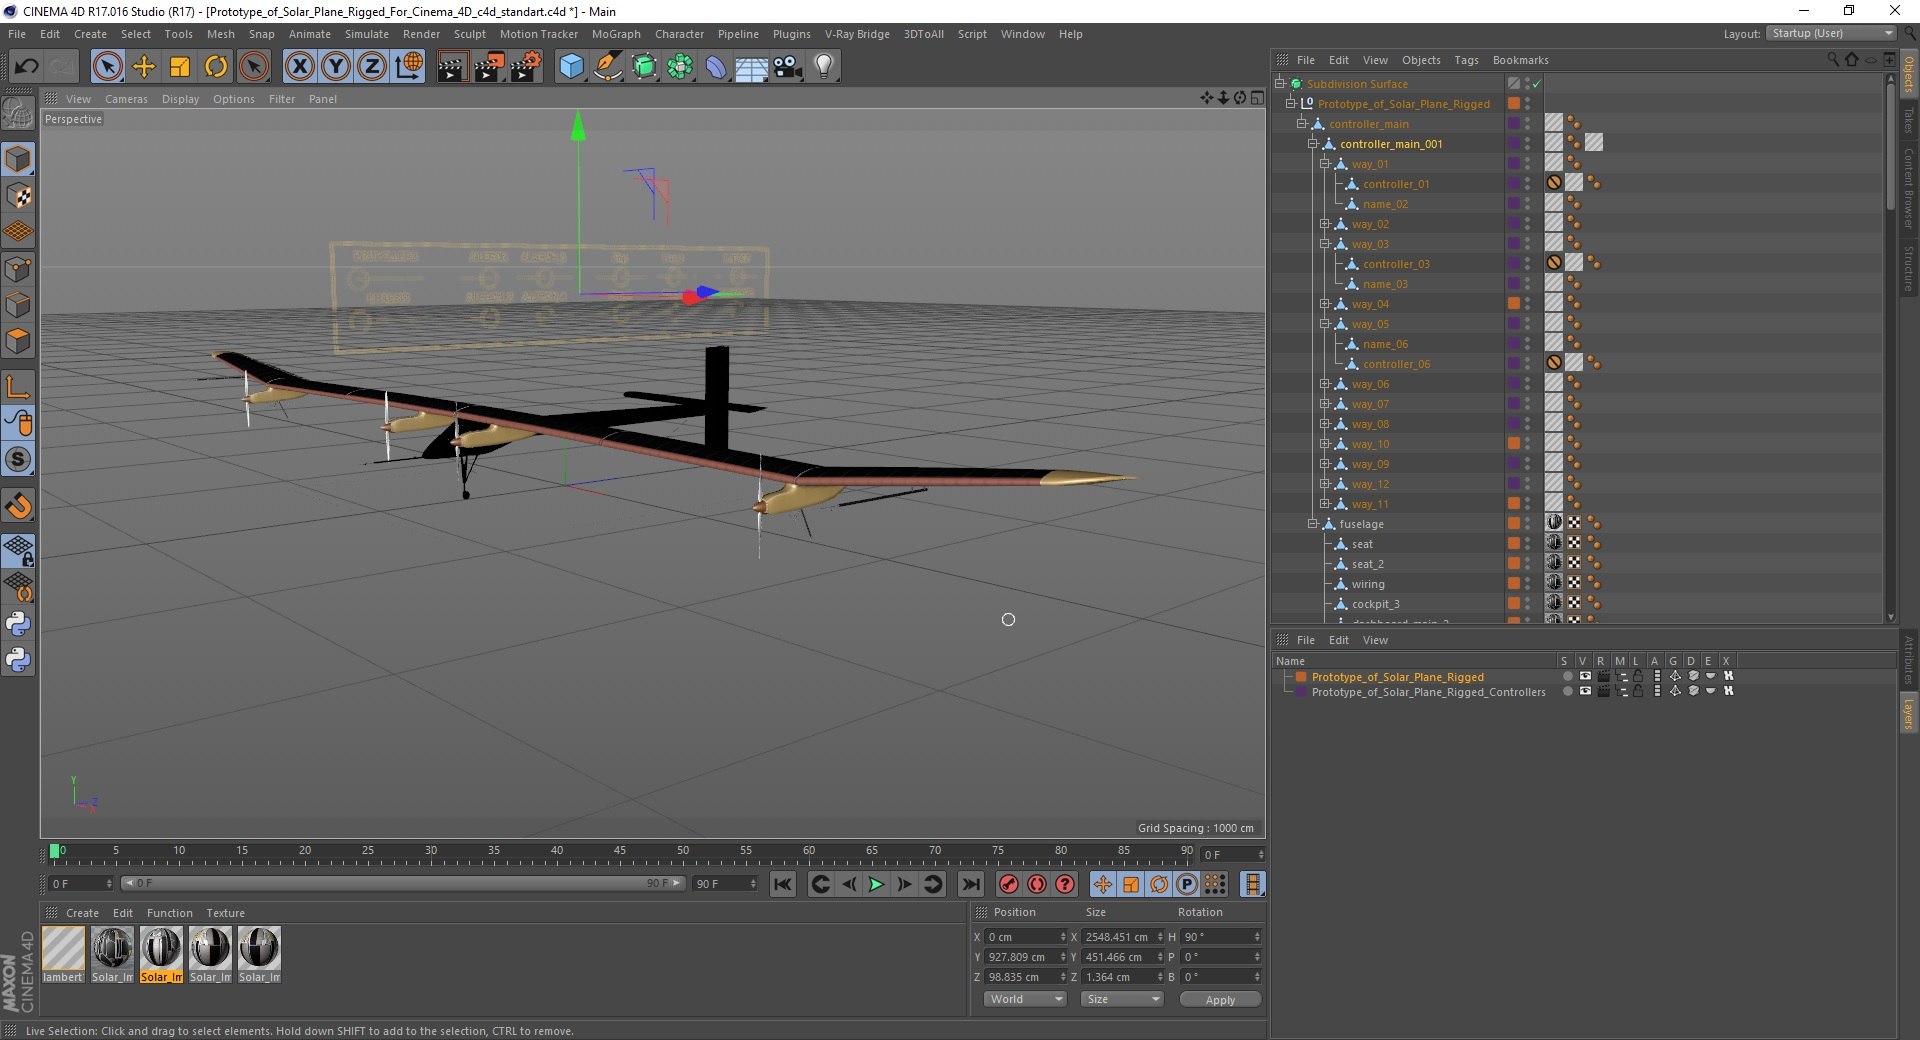This screenshot has width=1920, height=1040.
Task: Click the Apply button
Action: 1220,999
